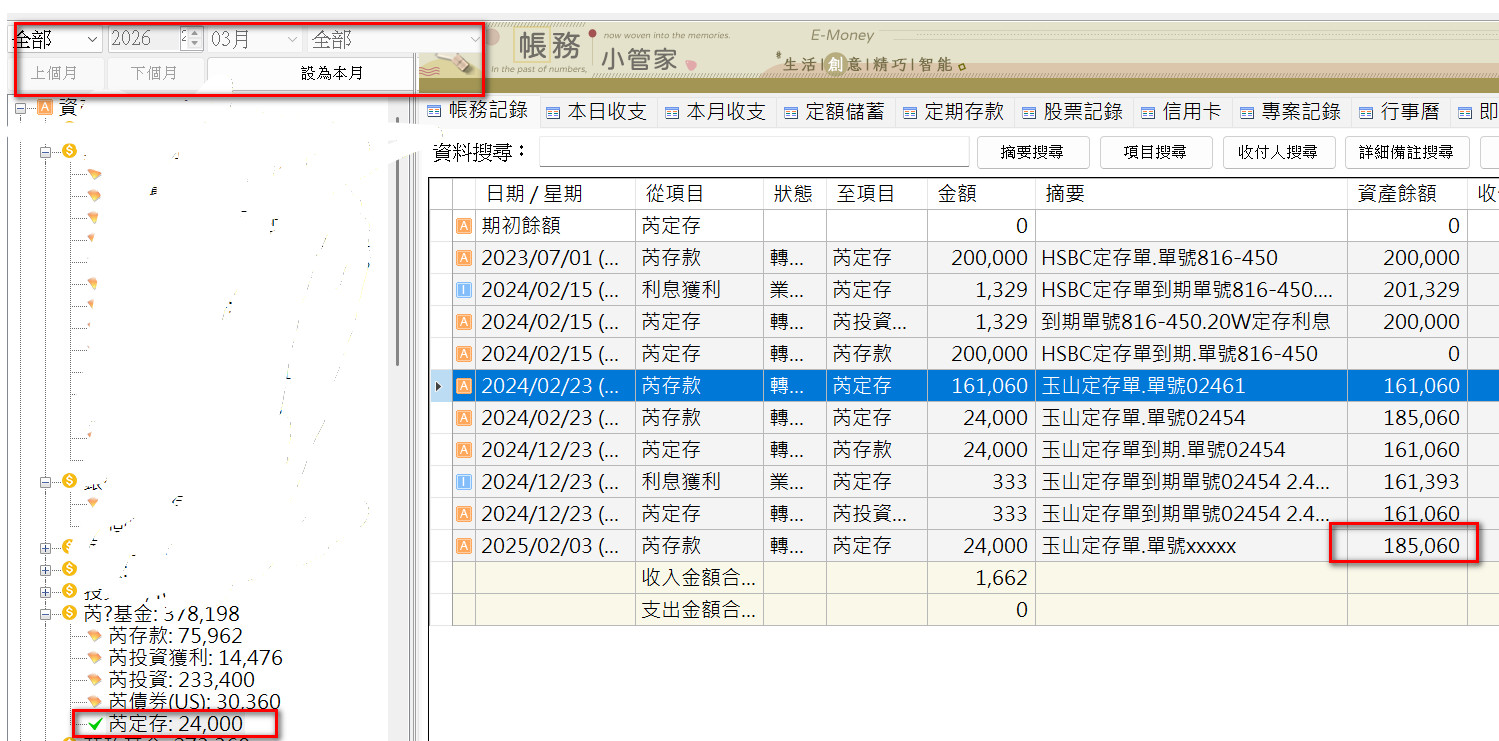This screenshot has height=741, width=1499.
Task: Select the checked 芮定存 account item
Action: click(175, 724)
